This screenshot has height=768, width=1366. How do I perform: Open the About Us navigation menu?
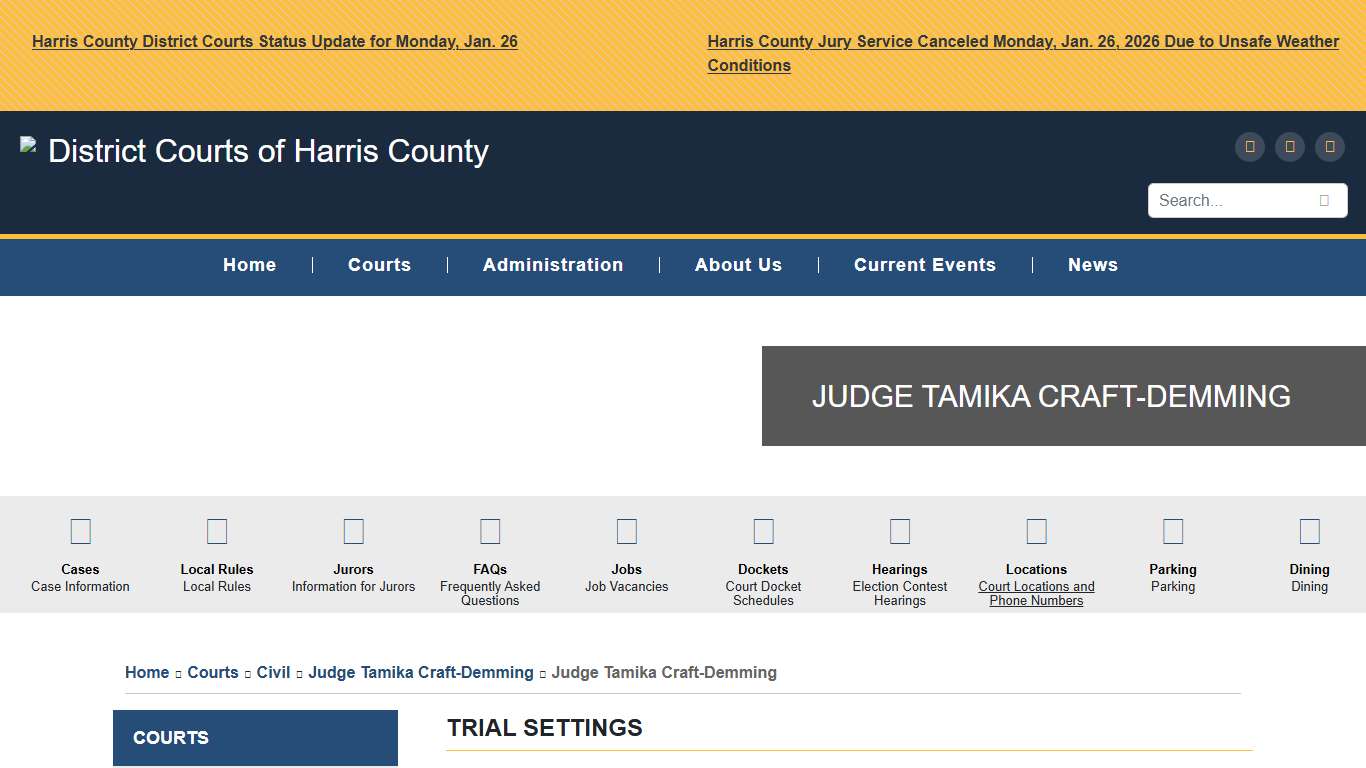(x=738, y=265)
